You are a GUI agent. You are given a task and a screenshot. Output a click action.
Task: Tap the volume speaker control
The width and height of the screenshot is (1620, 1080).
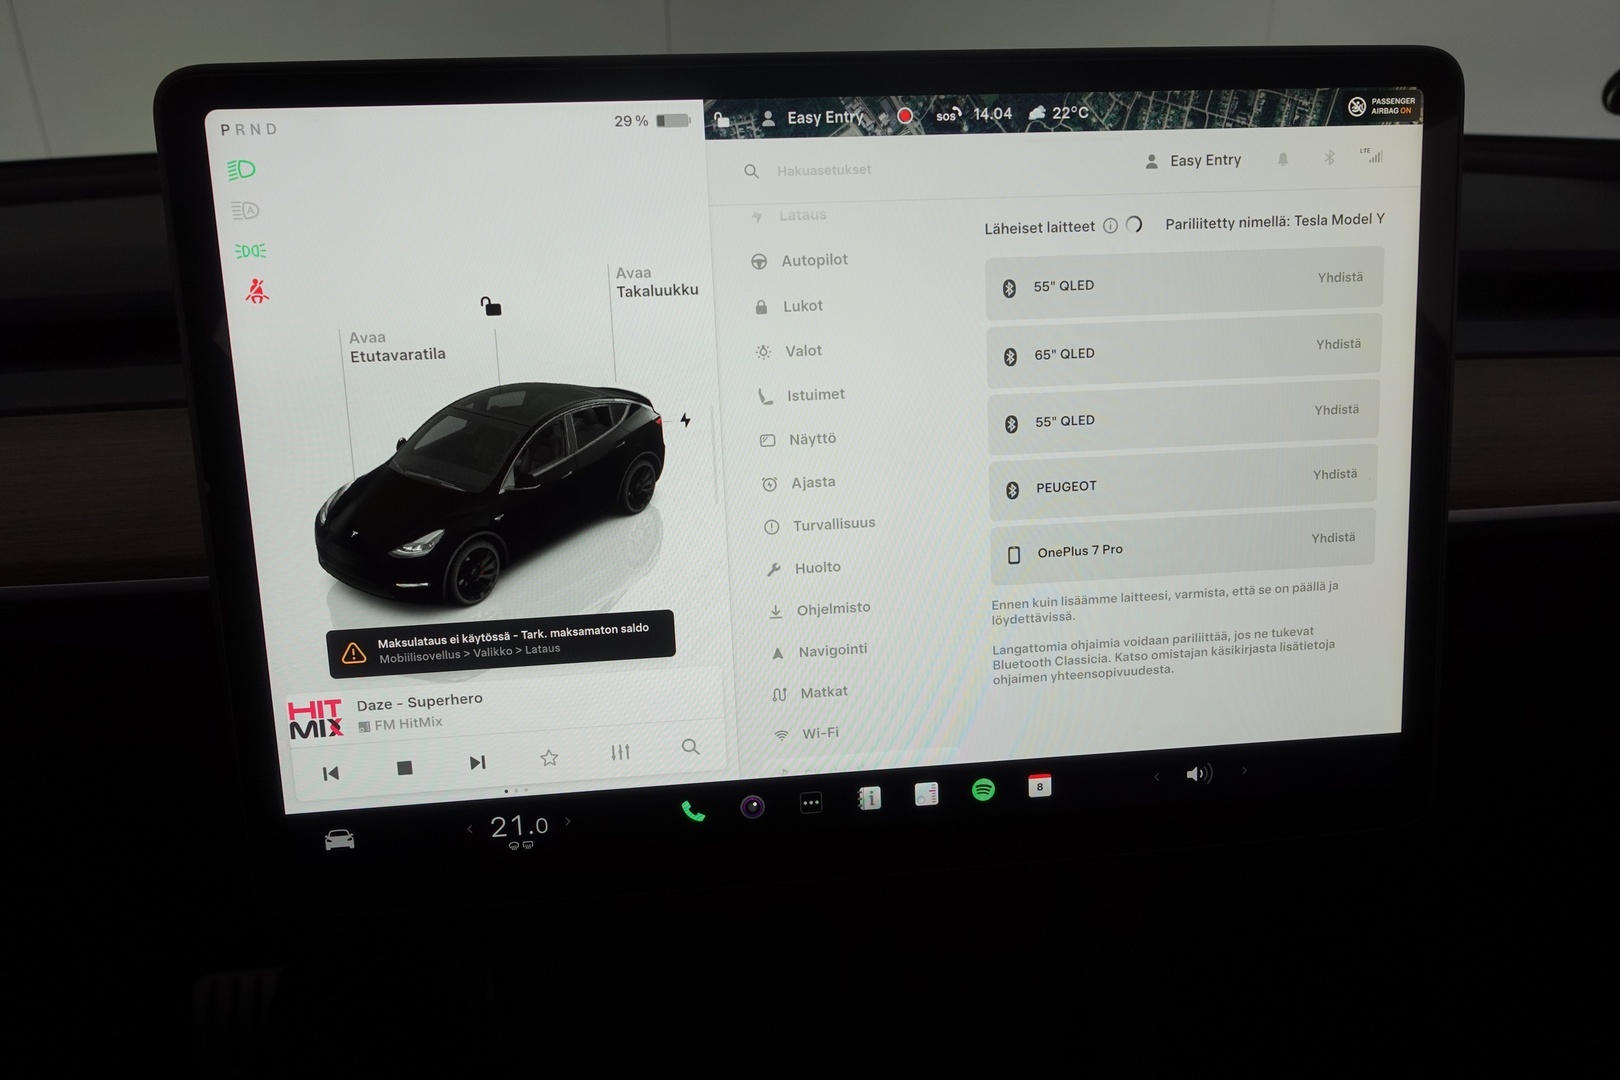click(x=1197, y=772)
